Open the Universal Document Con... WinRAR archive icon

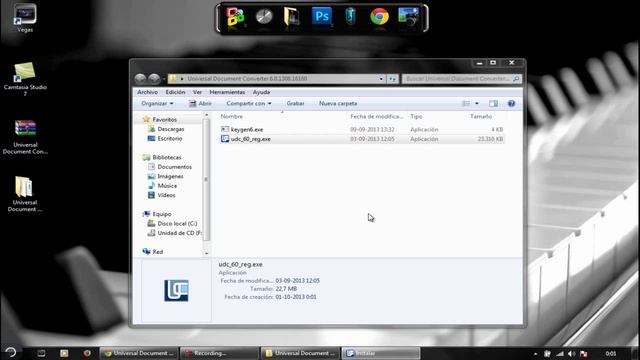[25, 137]
